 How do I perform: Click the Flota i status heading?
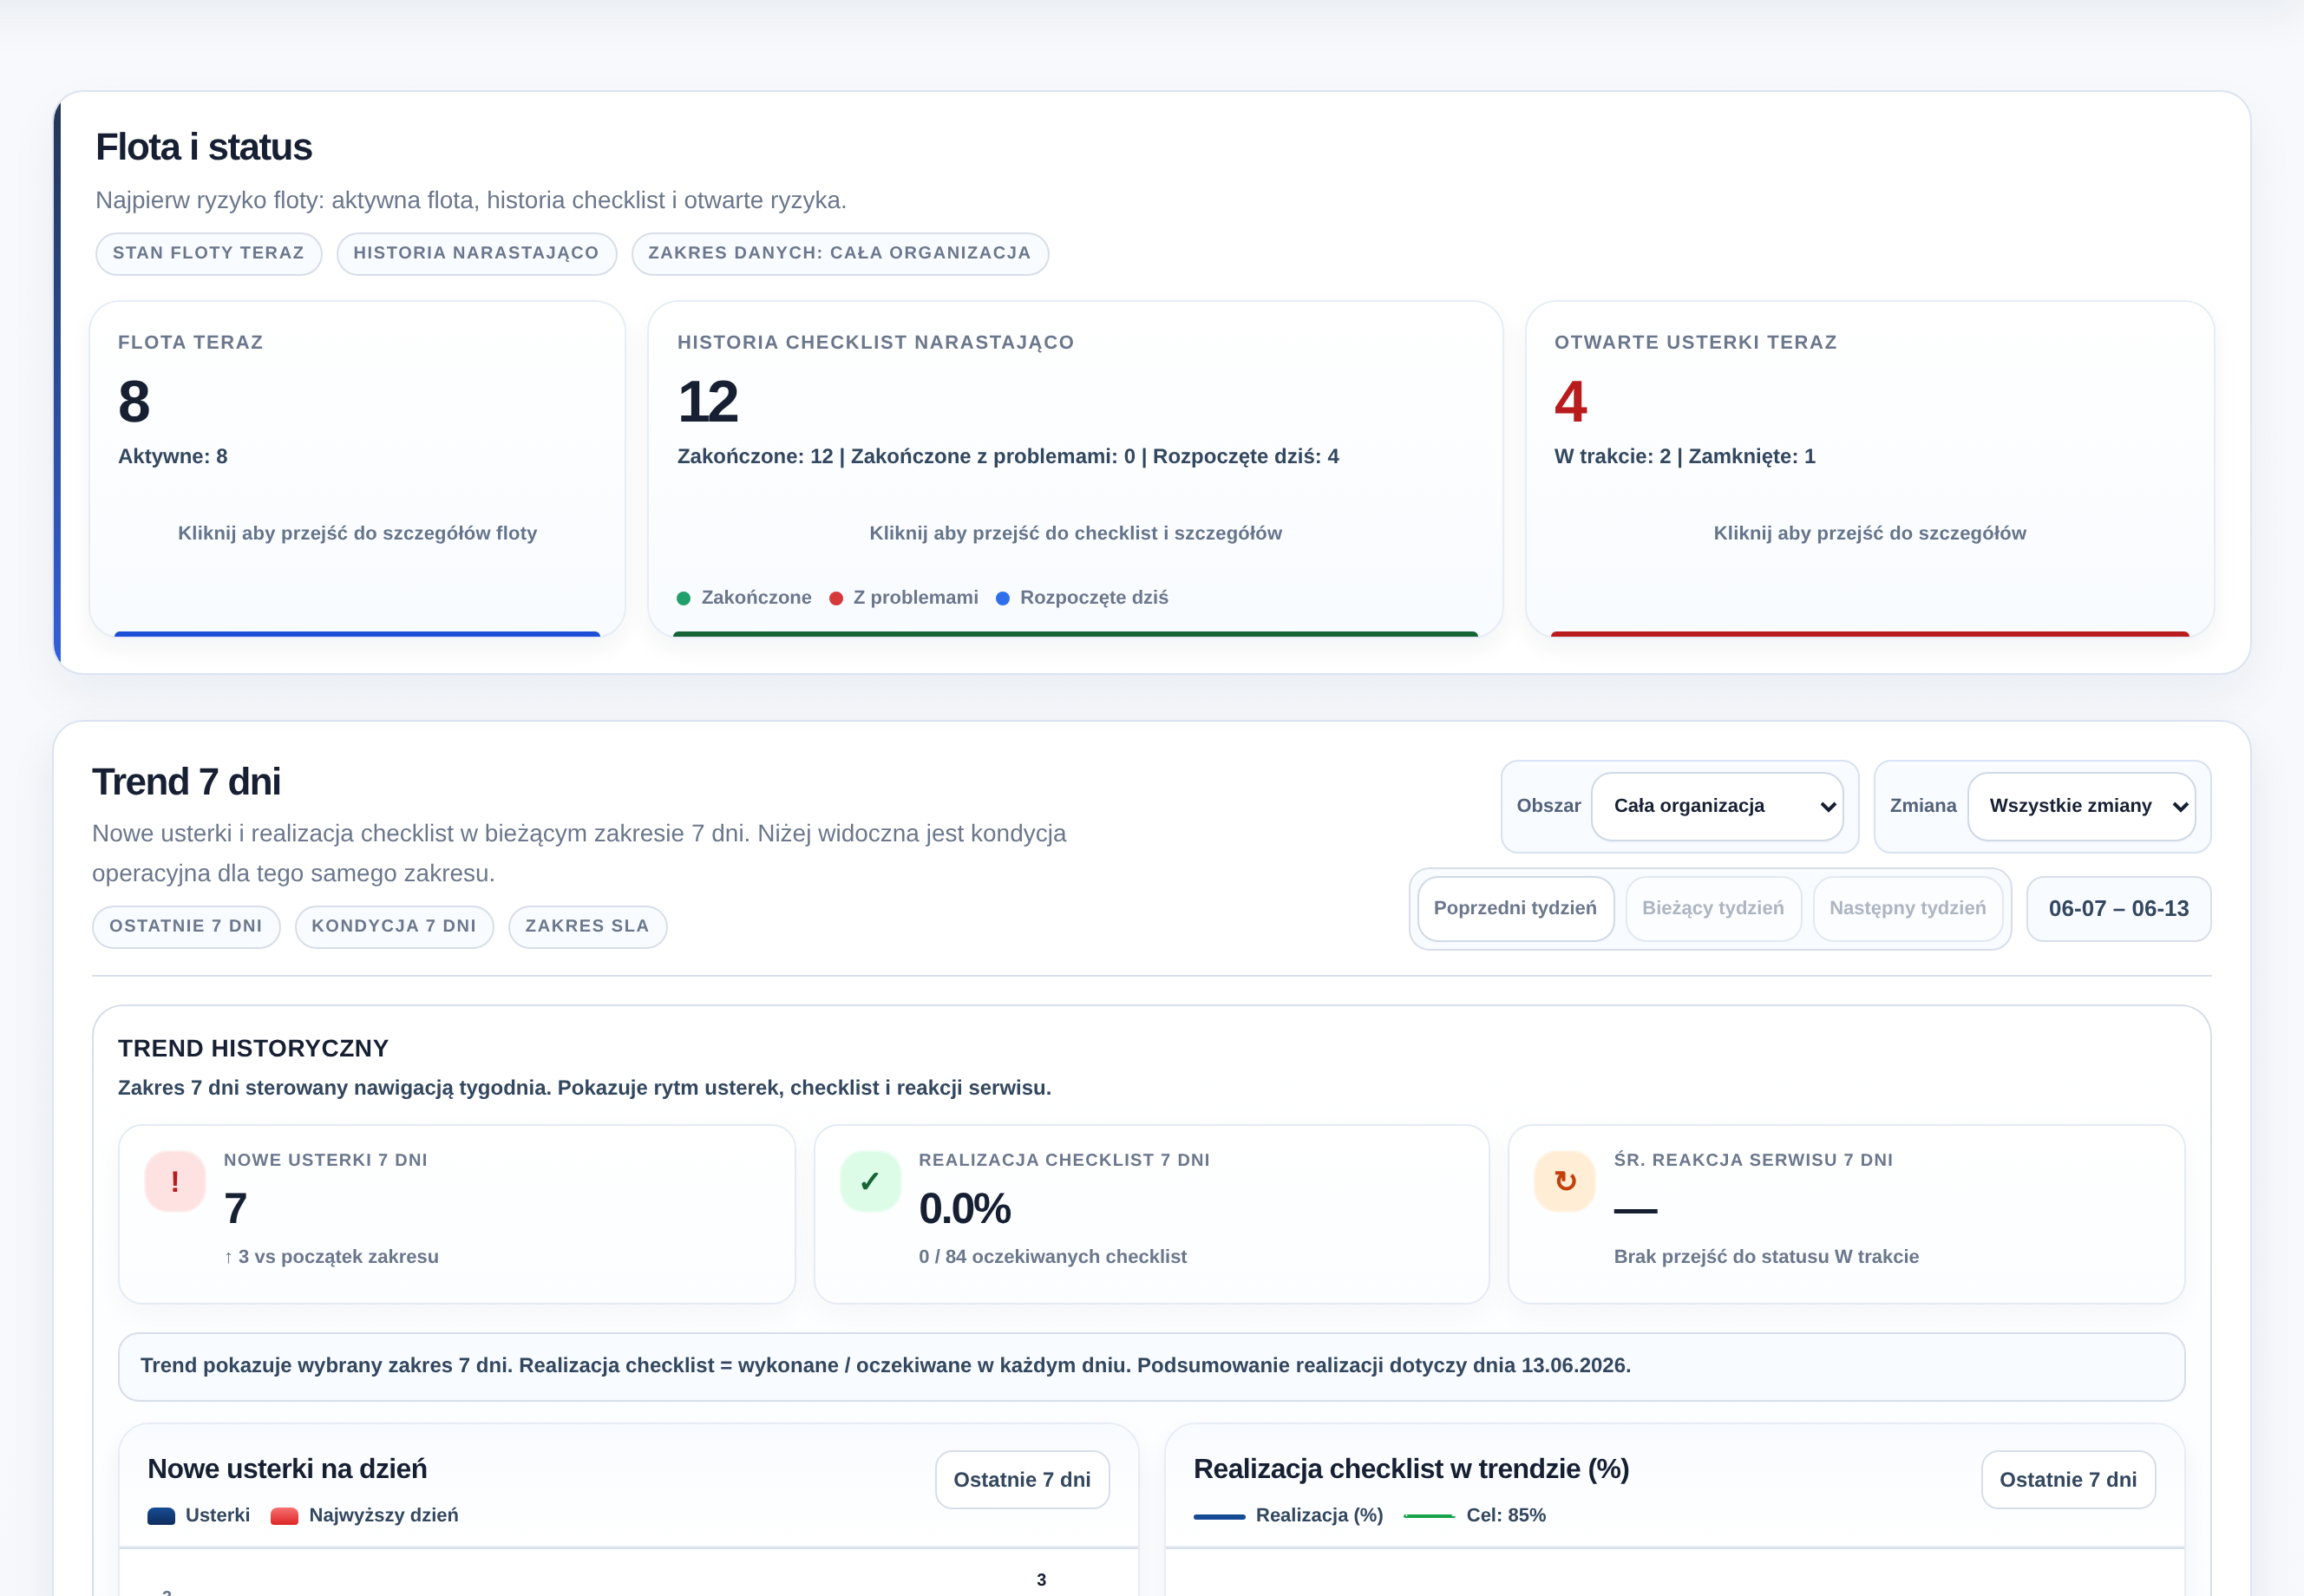pyautogui.click(x=204, y=147)
